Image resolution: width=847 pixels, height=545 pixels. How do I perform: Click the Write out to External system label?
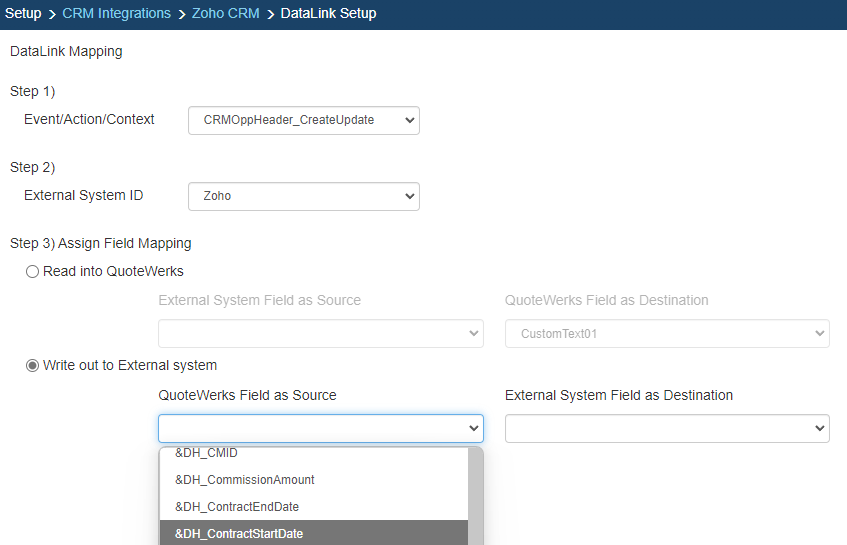tap(130, 365)
